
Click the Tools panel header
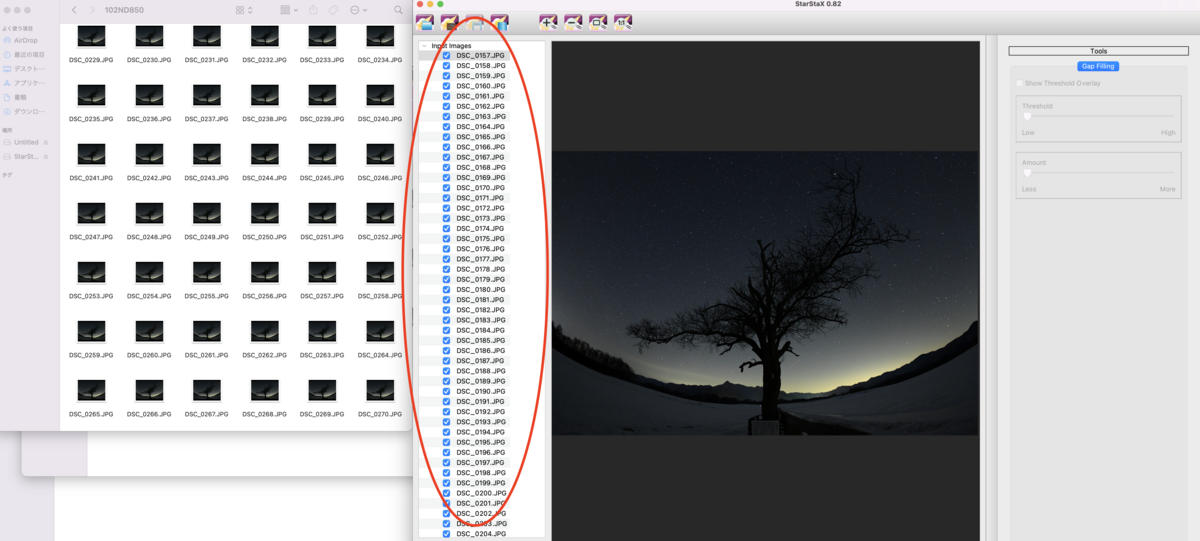[x=1098, y=51]
